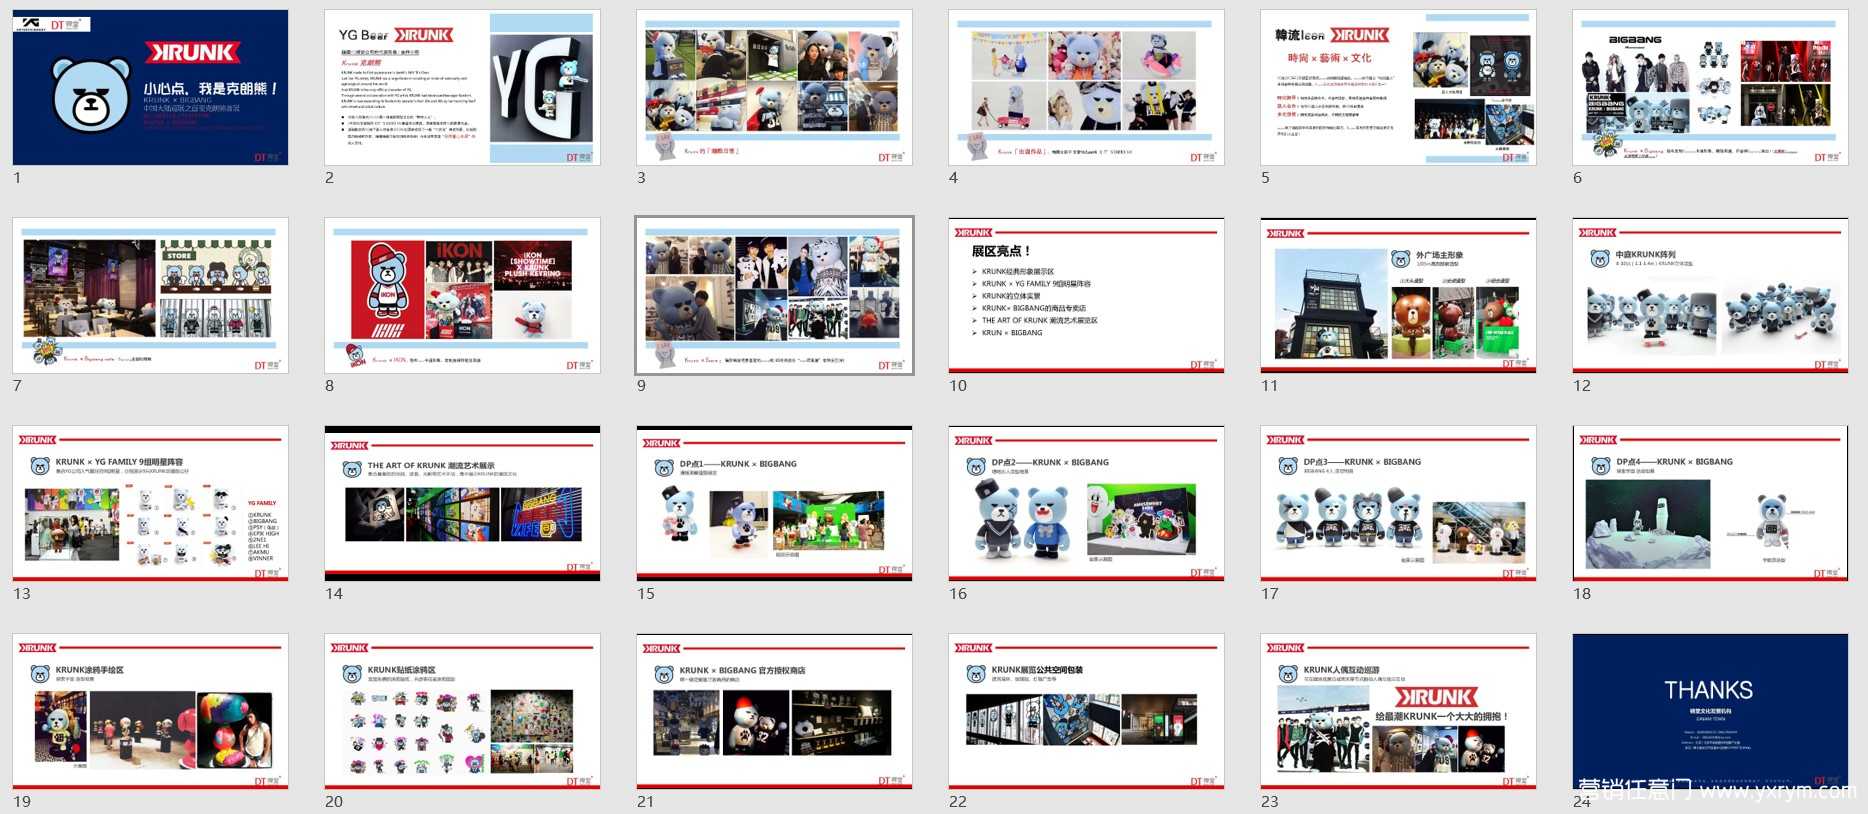The width and height of the screenshot is (1868, 814).
Task: Select slide 17 DP point 3 thumbnail
Action: (1398, 504)
